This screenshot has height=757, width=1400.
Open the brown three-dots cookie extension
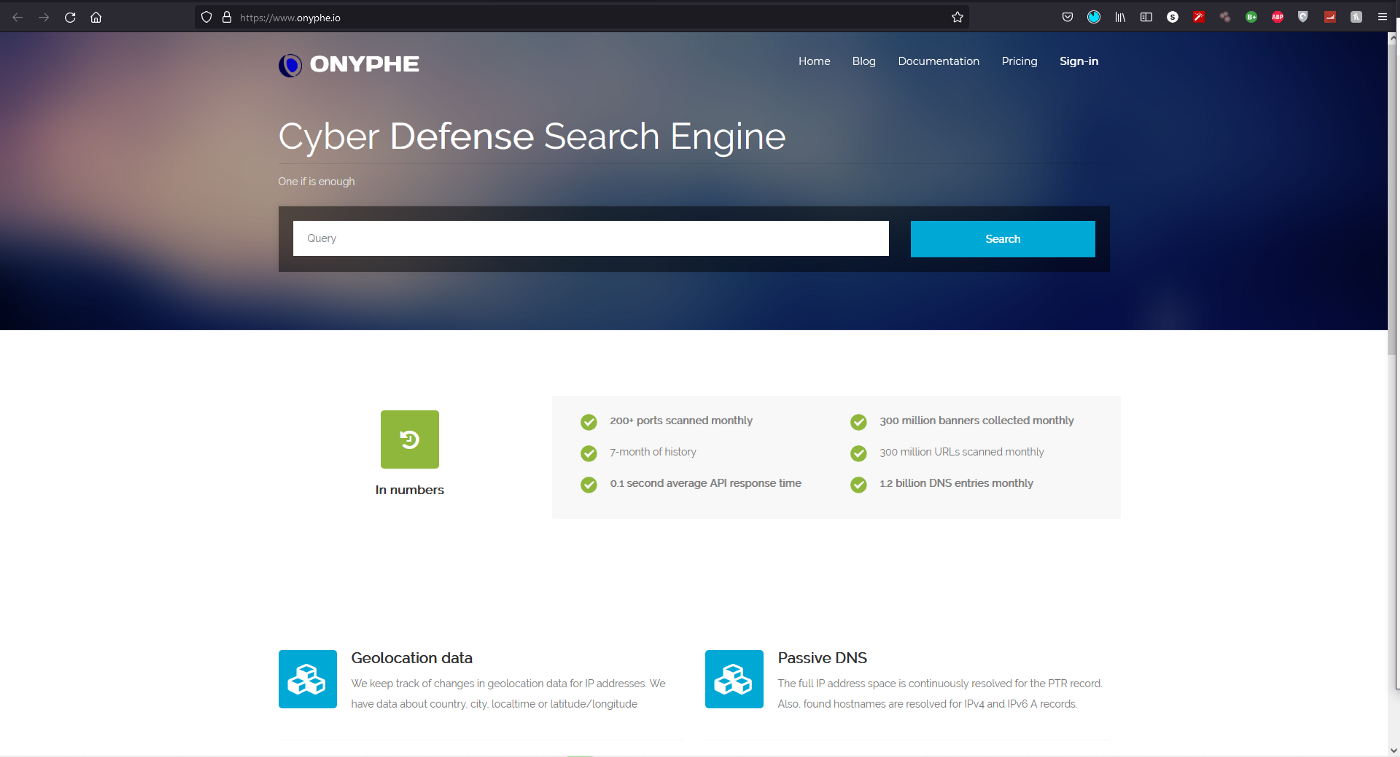(x=1225, y=17)
